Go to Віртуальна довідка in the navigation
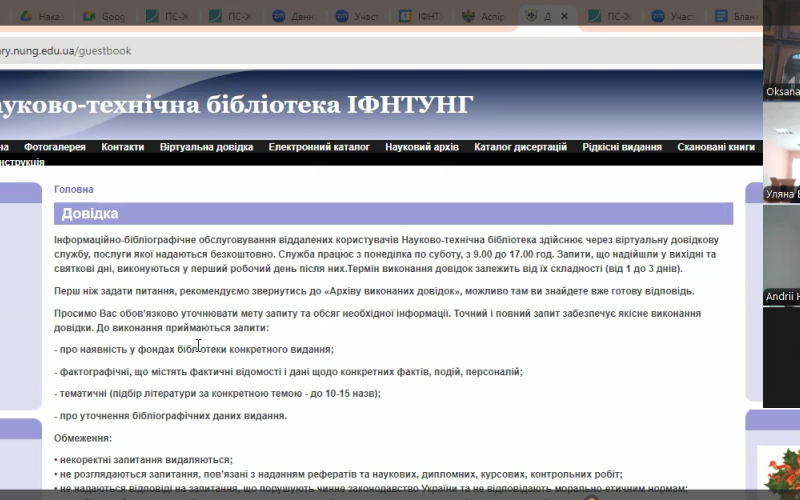Image resolution: width=800 pixels, height=500 pixels. point(206,147)
